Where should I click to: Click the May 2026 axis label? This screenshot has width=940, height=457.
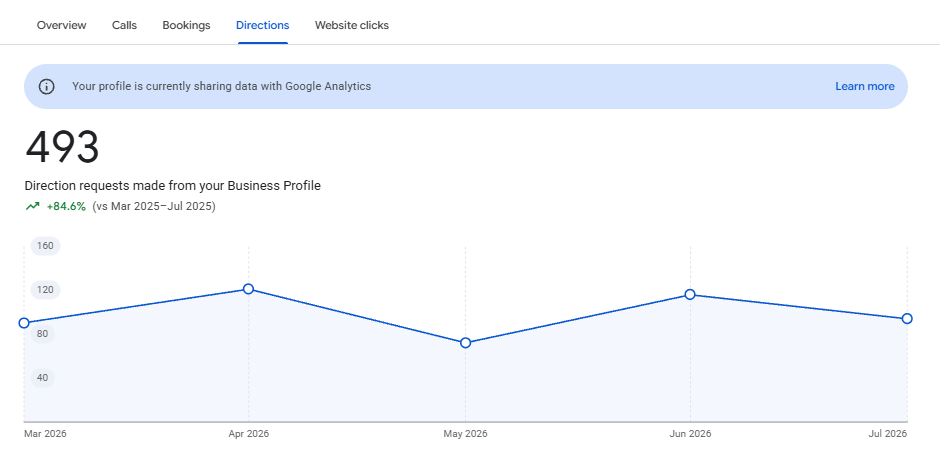point(465,434)
